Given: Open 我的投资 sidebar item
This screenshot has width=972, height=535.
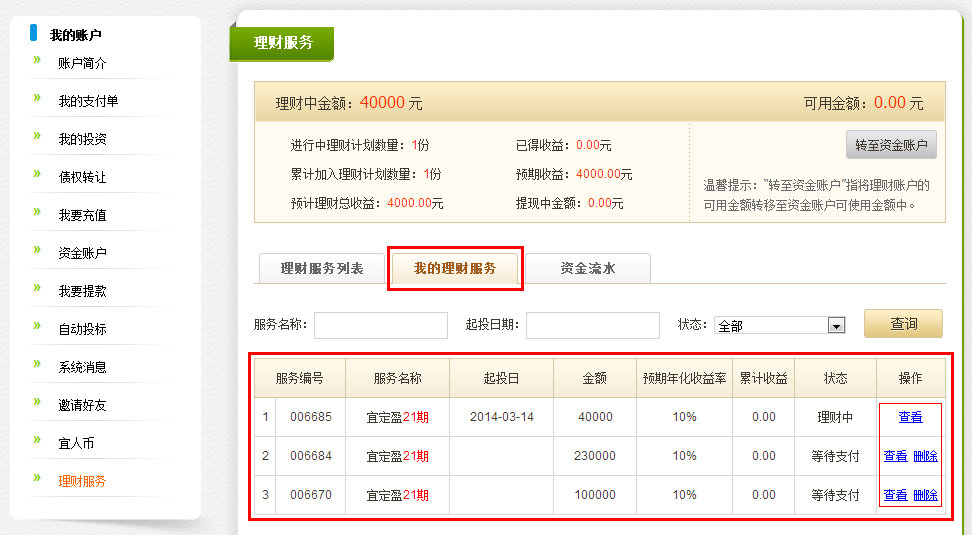Looking at the screenshot, I should [x=82, y=139].
